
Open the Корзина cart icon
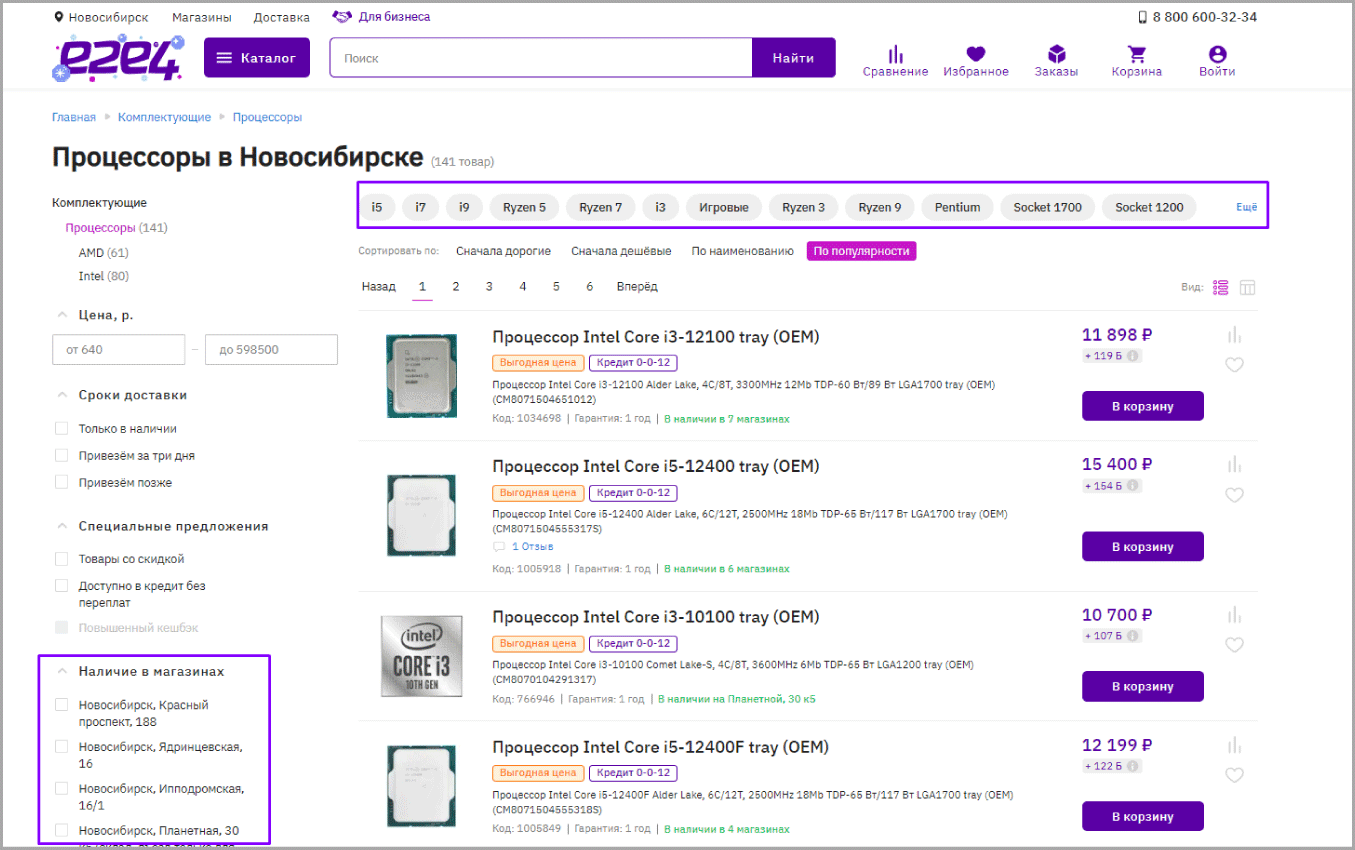(1136, 54)
